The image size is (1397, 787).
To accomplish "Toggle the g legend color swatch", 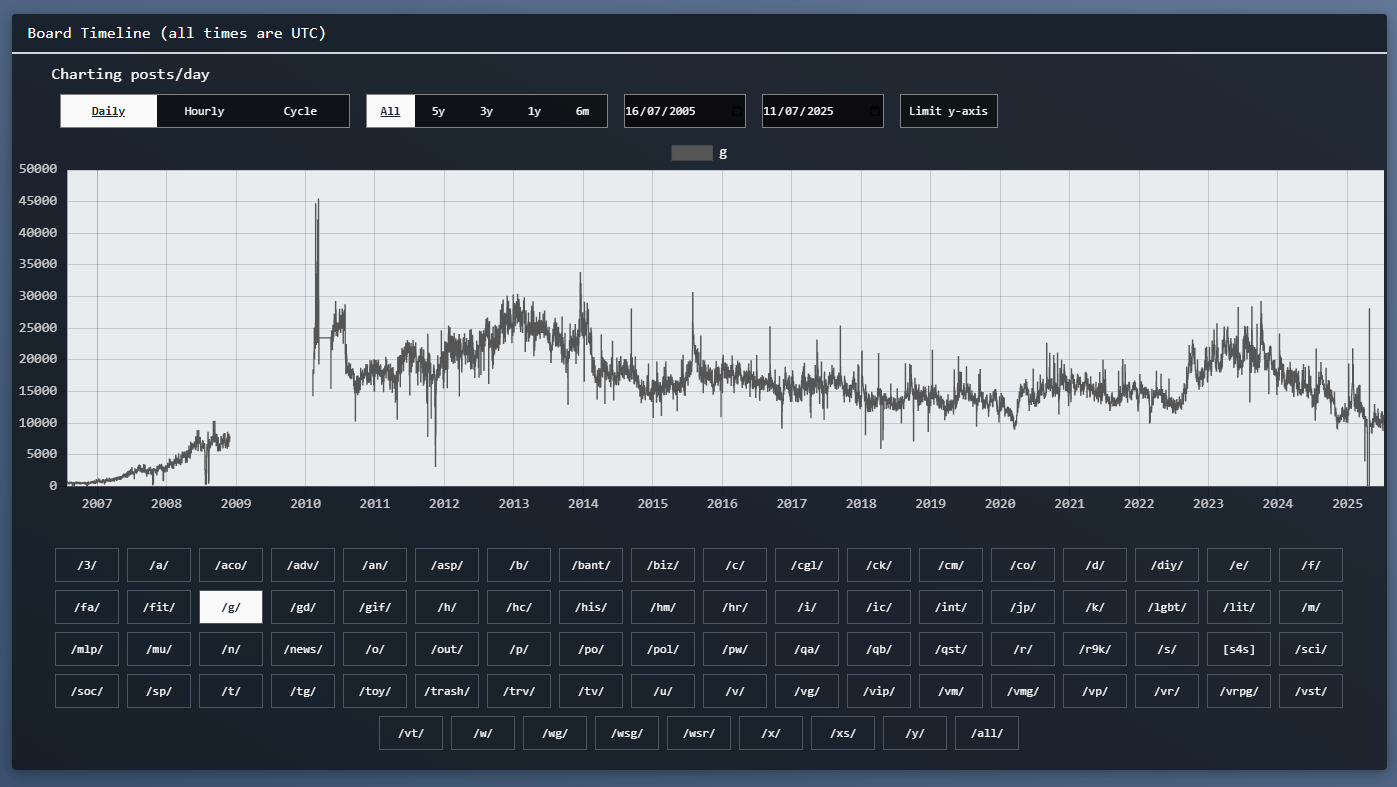I will pyautogui.click(x=692, y=153).
